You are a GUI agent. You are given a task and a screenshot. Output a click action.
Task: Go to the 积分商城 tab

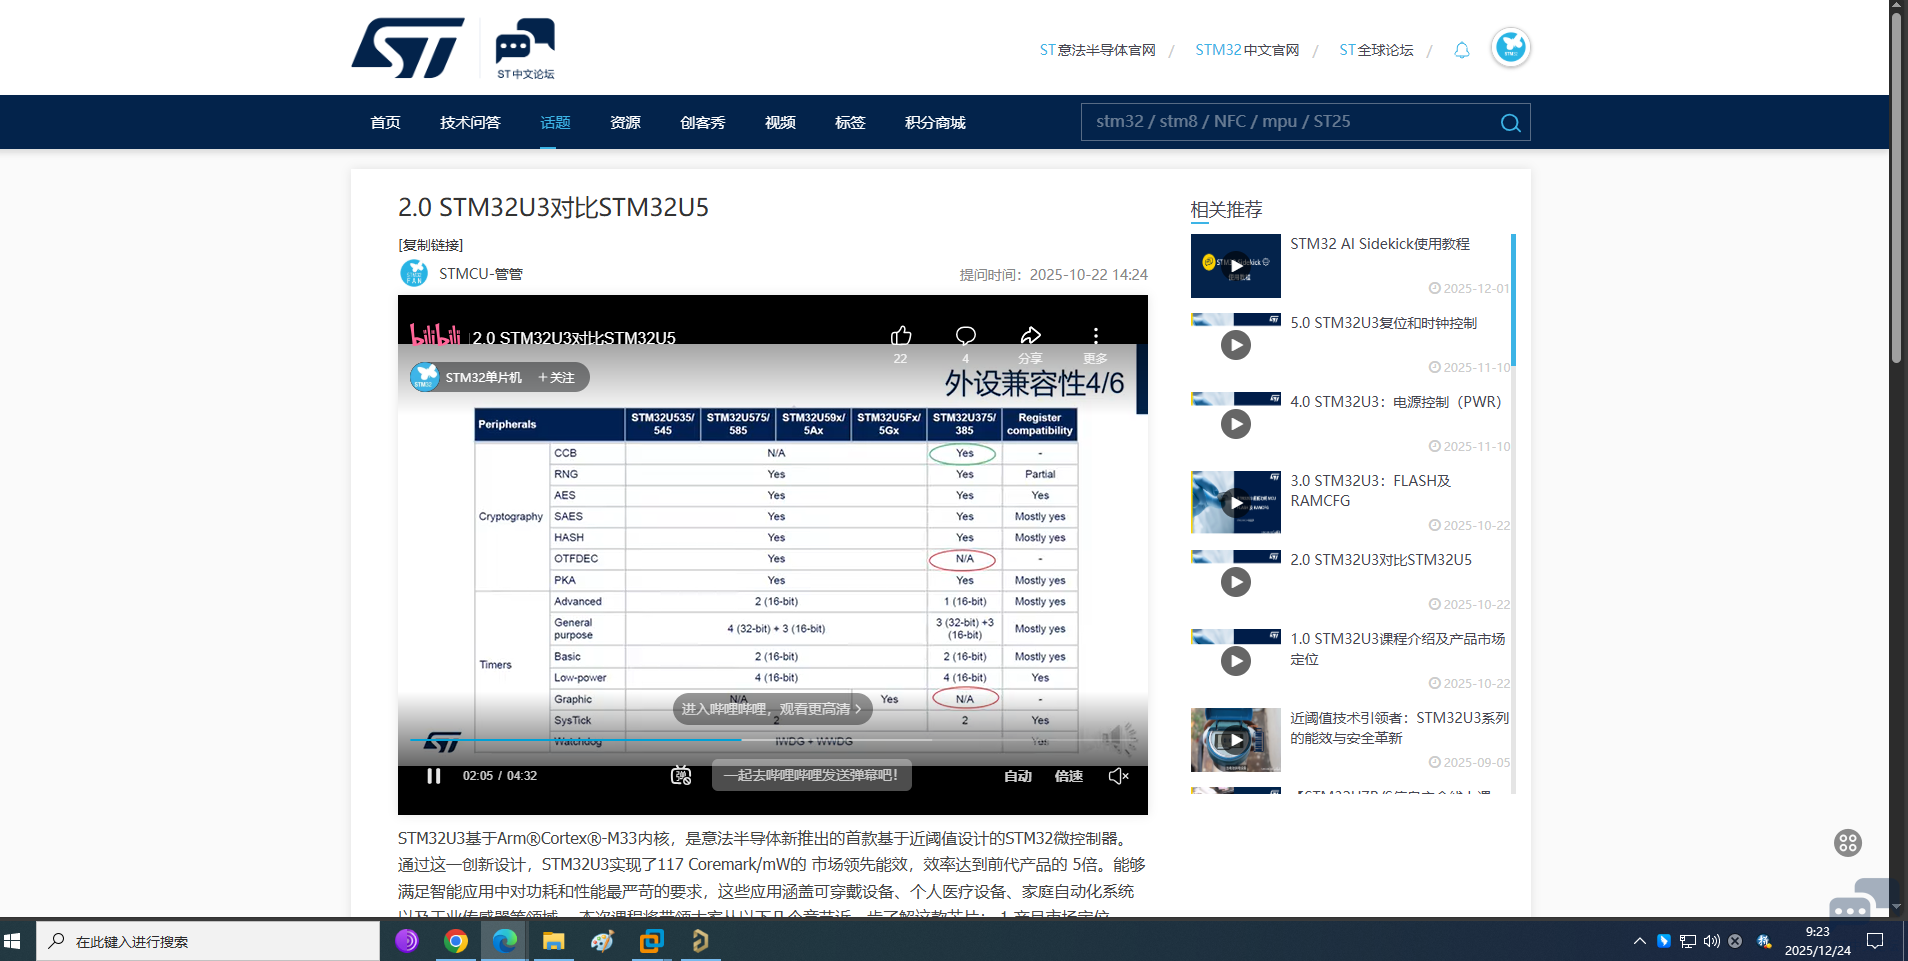tap(935, 123)
